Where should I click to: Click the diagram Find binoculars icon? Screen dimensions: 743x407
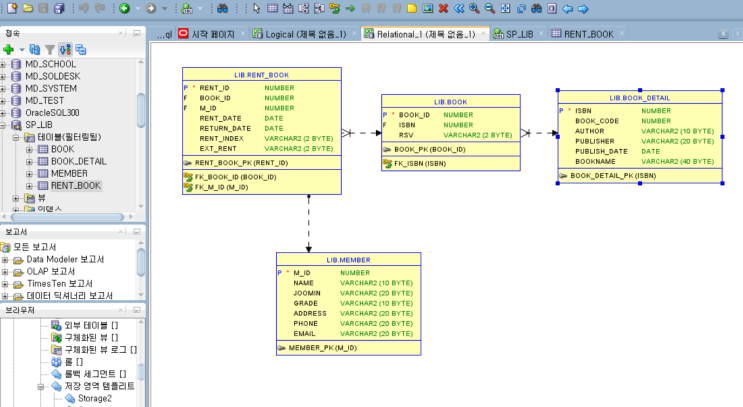536,8
